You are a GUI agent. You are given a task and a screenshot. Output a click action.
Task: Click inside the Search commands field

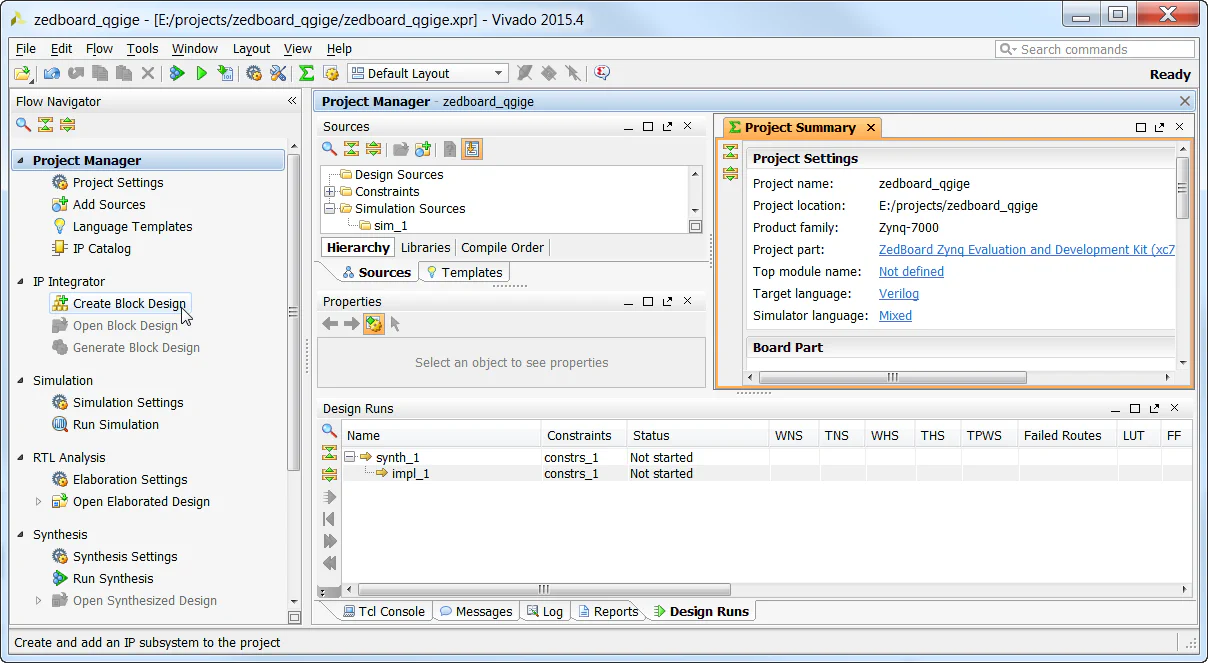coord(1095,48)
